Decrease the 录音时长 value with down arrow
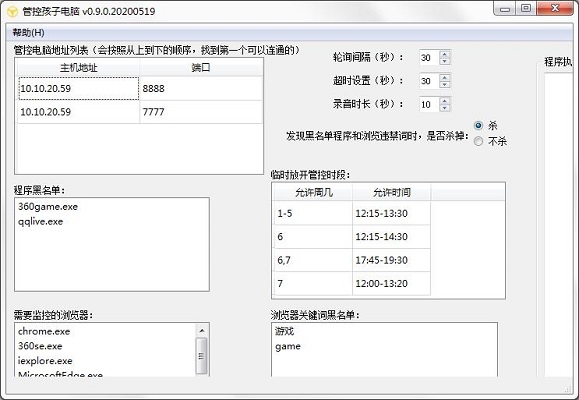Viewport: 579px width, 400px height. point(445,108)
